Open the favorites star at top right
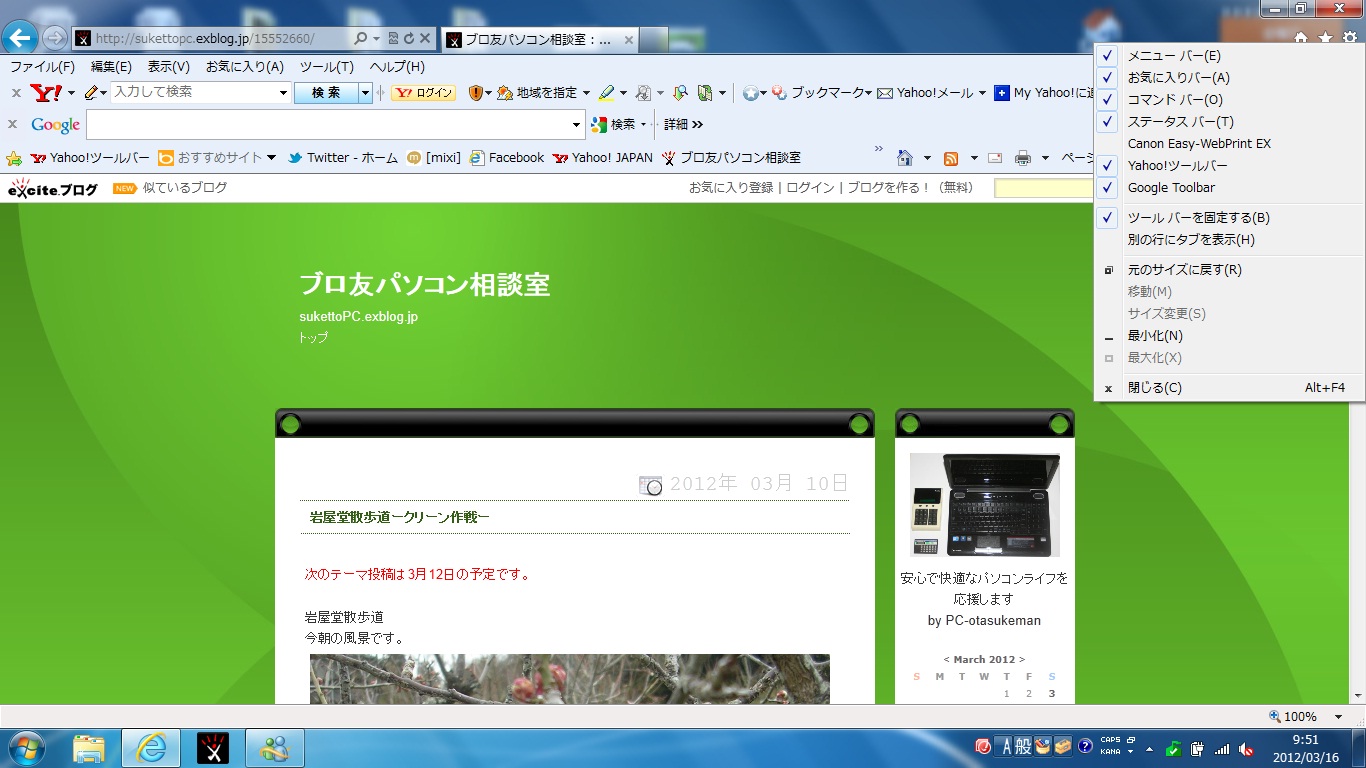This screenshot has height=768, width=1366. click(x=1325, y=37)
